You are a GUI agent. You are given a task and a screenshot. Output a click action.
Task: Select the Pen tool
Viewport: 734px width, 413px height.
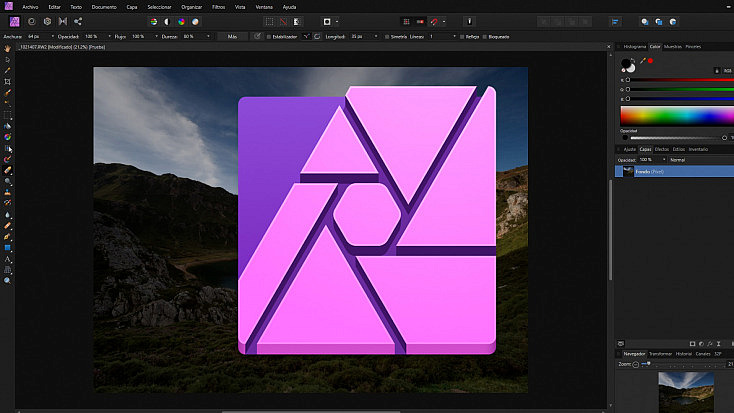7,237
